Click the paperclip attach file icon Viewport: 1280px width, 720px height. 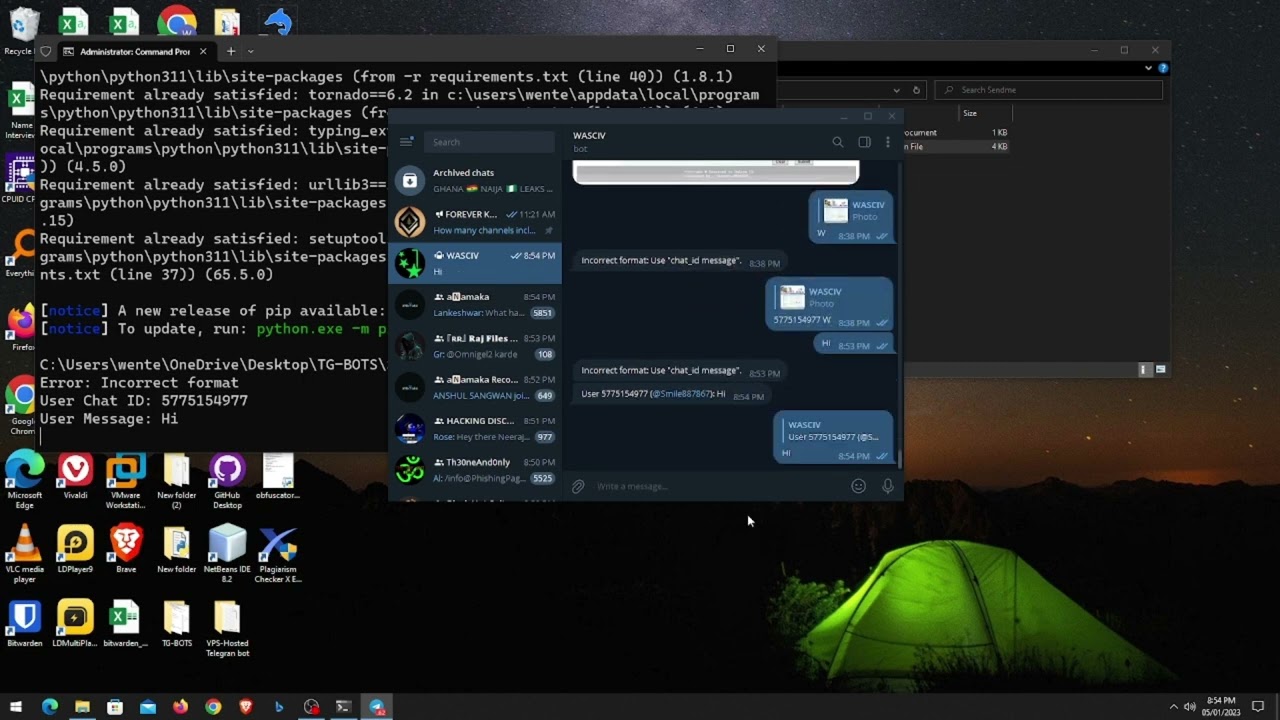(x=578, y=486)
